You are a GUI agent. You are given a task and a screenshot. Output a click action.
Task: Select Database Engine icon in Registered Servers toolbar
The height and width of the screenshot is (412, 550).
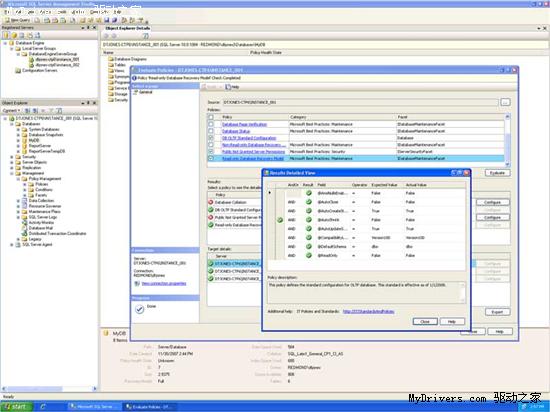pos(6,35)
